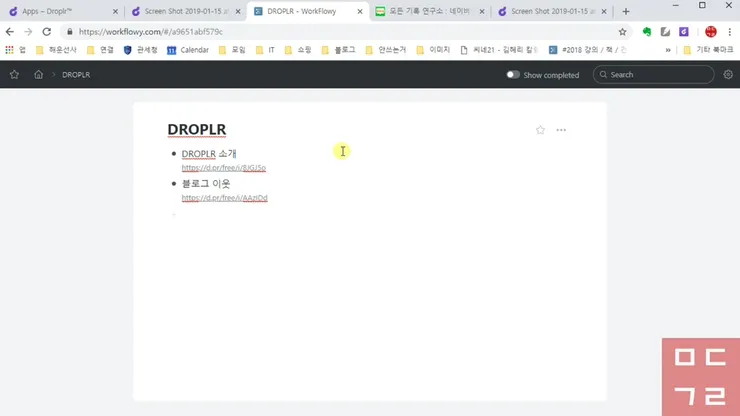The width and height of the screenshot is (740, 416).
Task: Open the Droplr extension
Action: pos(684,32)
